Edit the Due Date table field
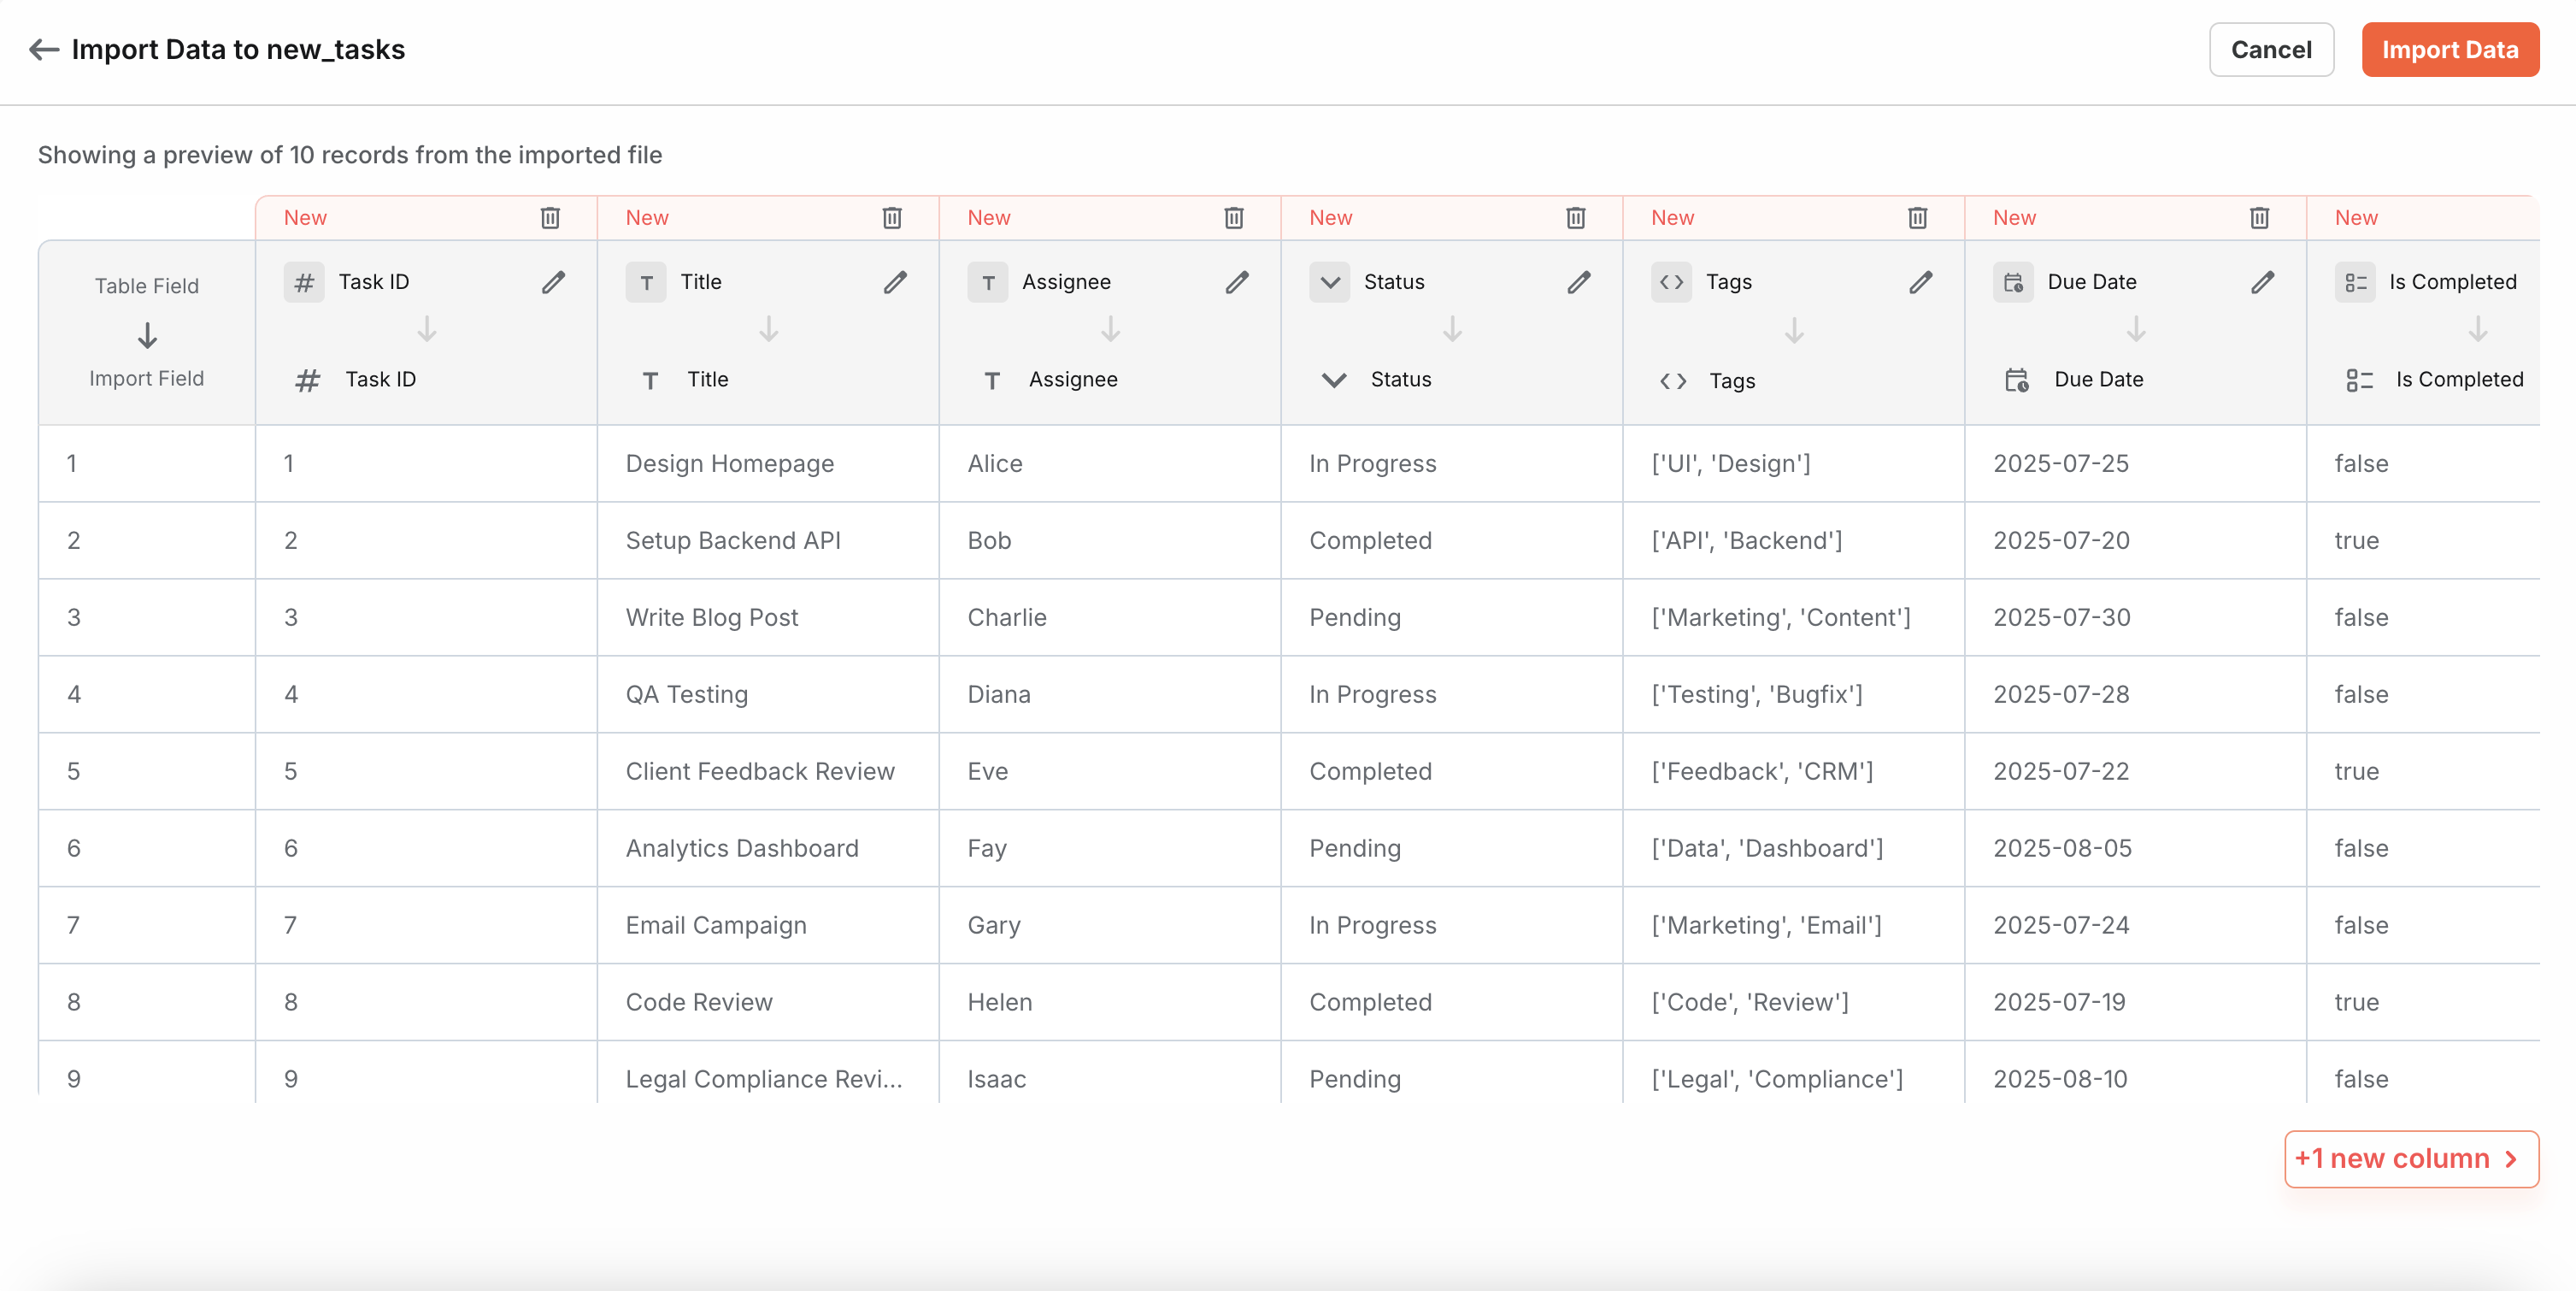Screen dimensions: 2576x1291 click(x=2263, y=282)
